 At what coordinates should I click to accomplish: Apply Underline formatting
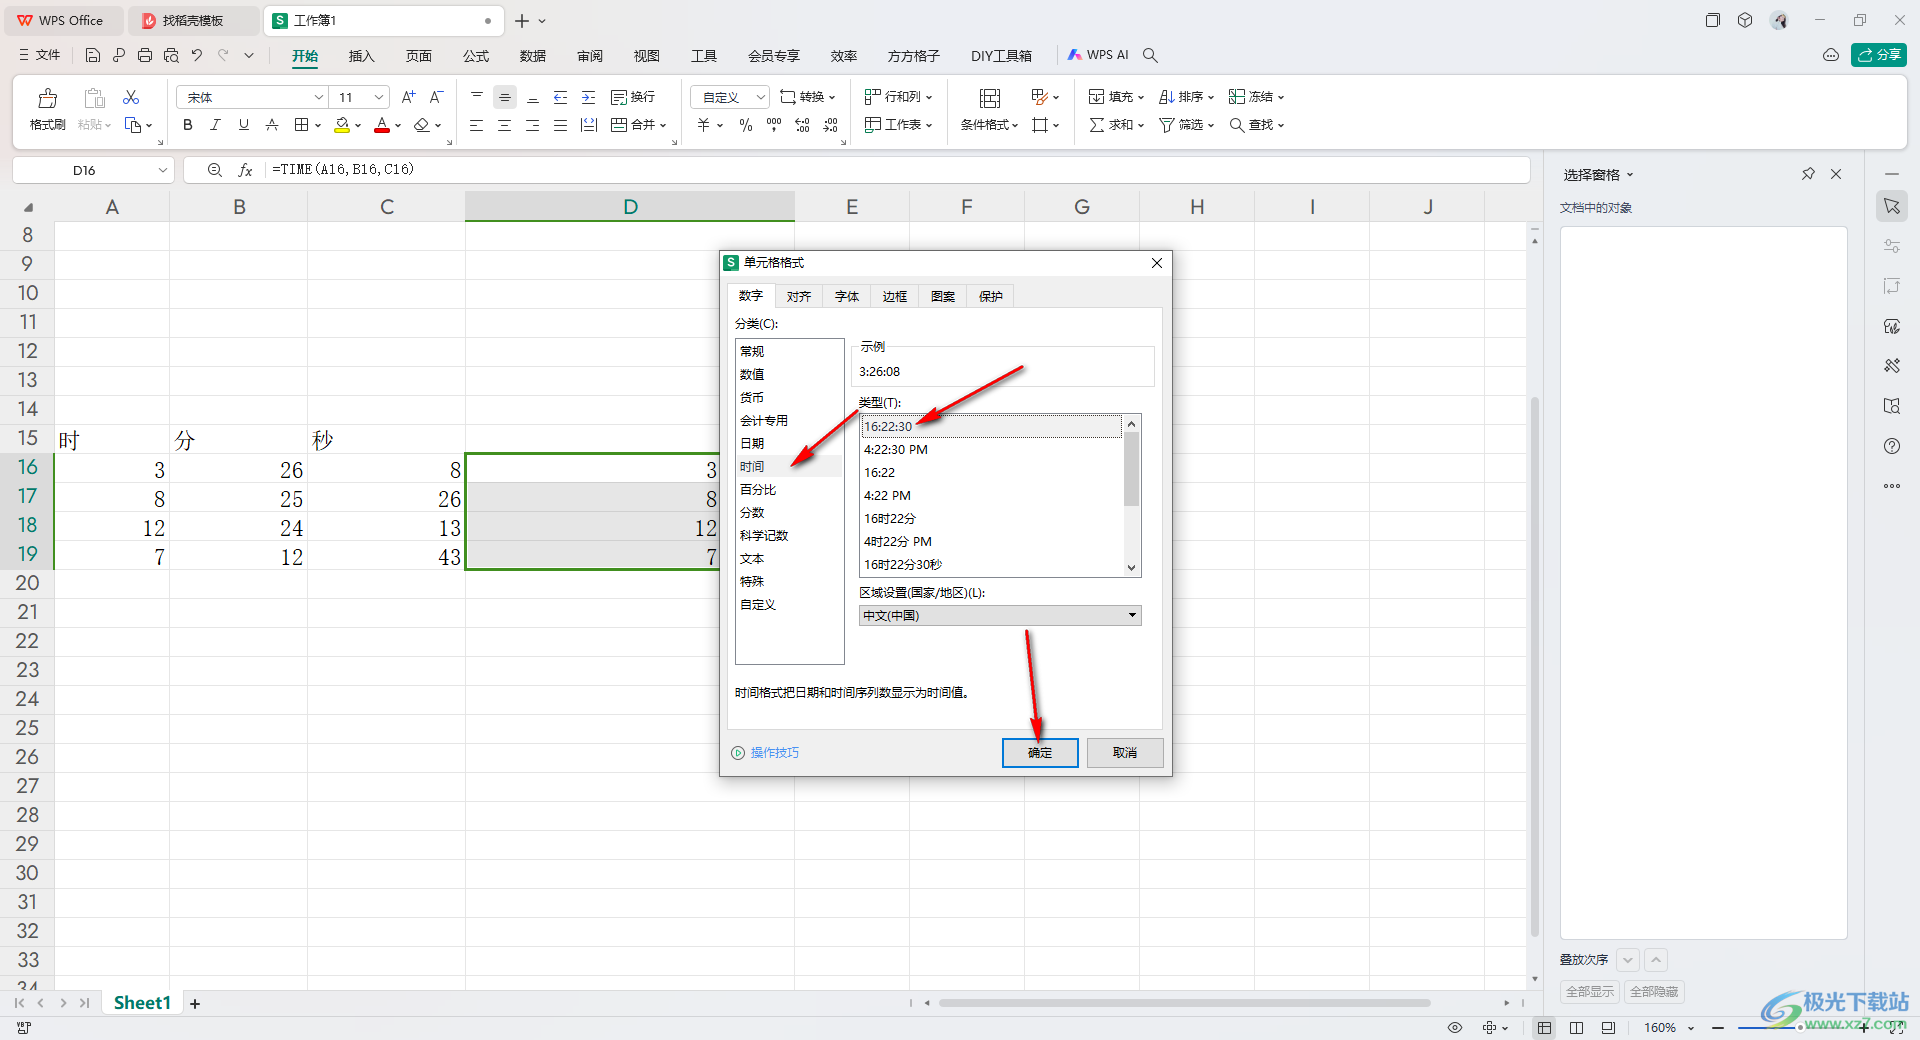pyautogui.click(x=243, y=125)
